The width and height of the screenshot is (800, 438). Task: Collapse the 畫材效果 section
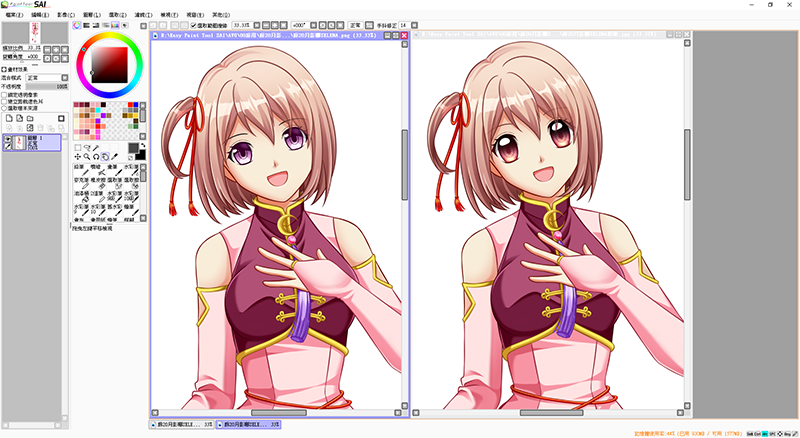tap(4, 69)
